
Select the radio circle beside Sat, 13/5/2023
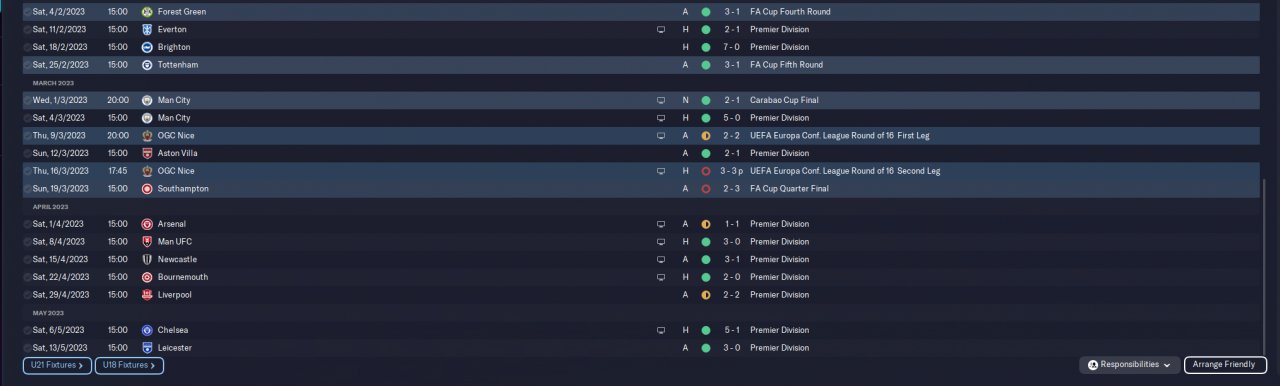pos(27,348)
